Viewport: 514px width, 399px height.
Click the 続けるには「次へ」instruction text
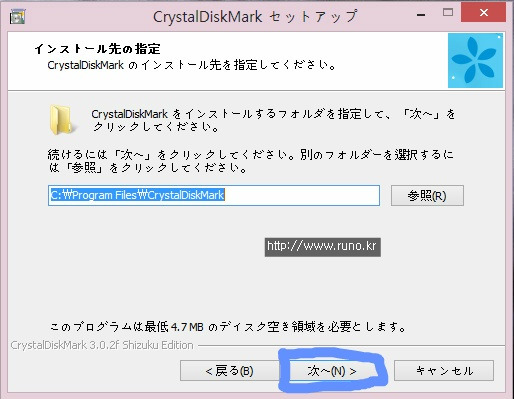(x=251, y=161)
